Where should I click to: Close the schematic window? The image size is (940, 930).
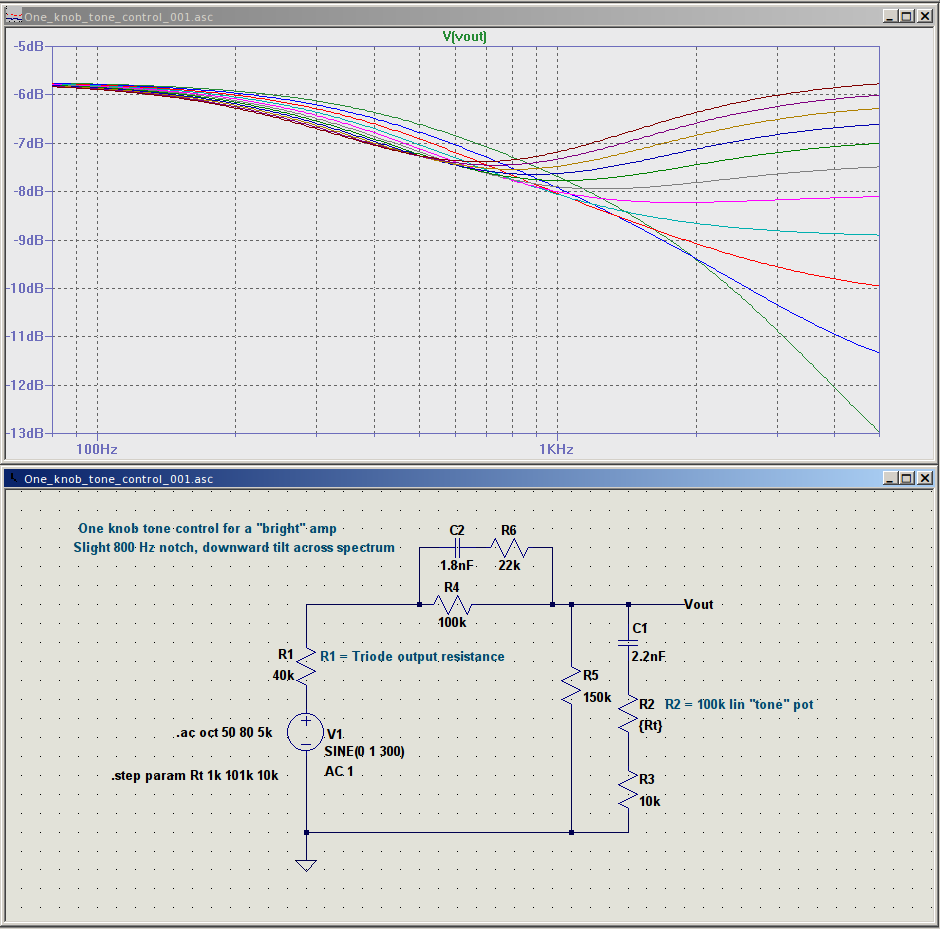925,478
